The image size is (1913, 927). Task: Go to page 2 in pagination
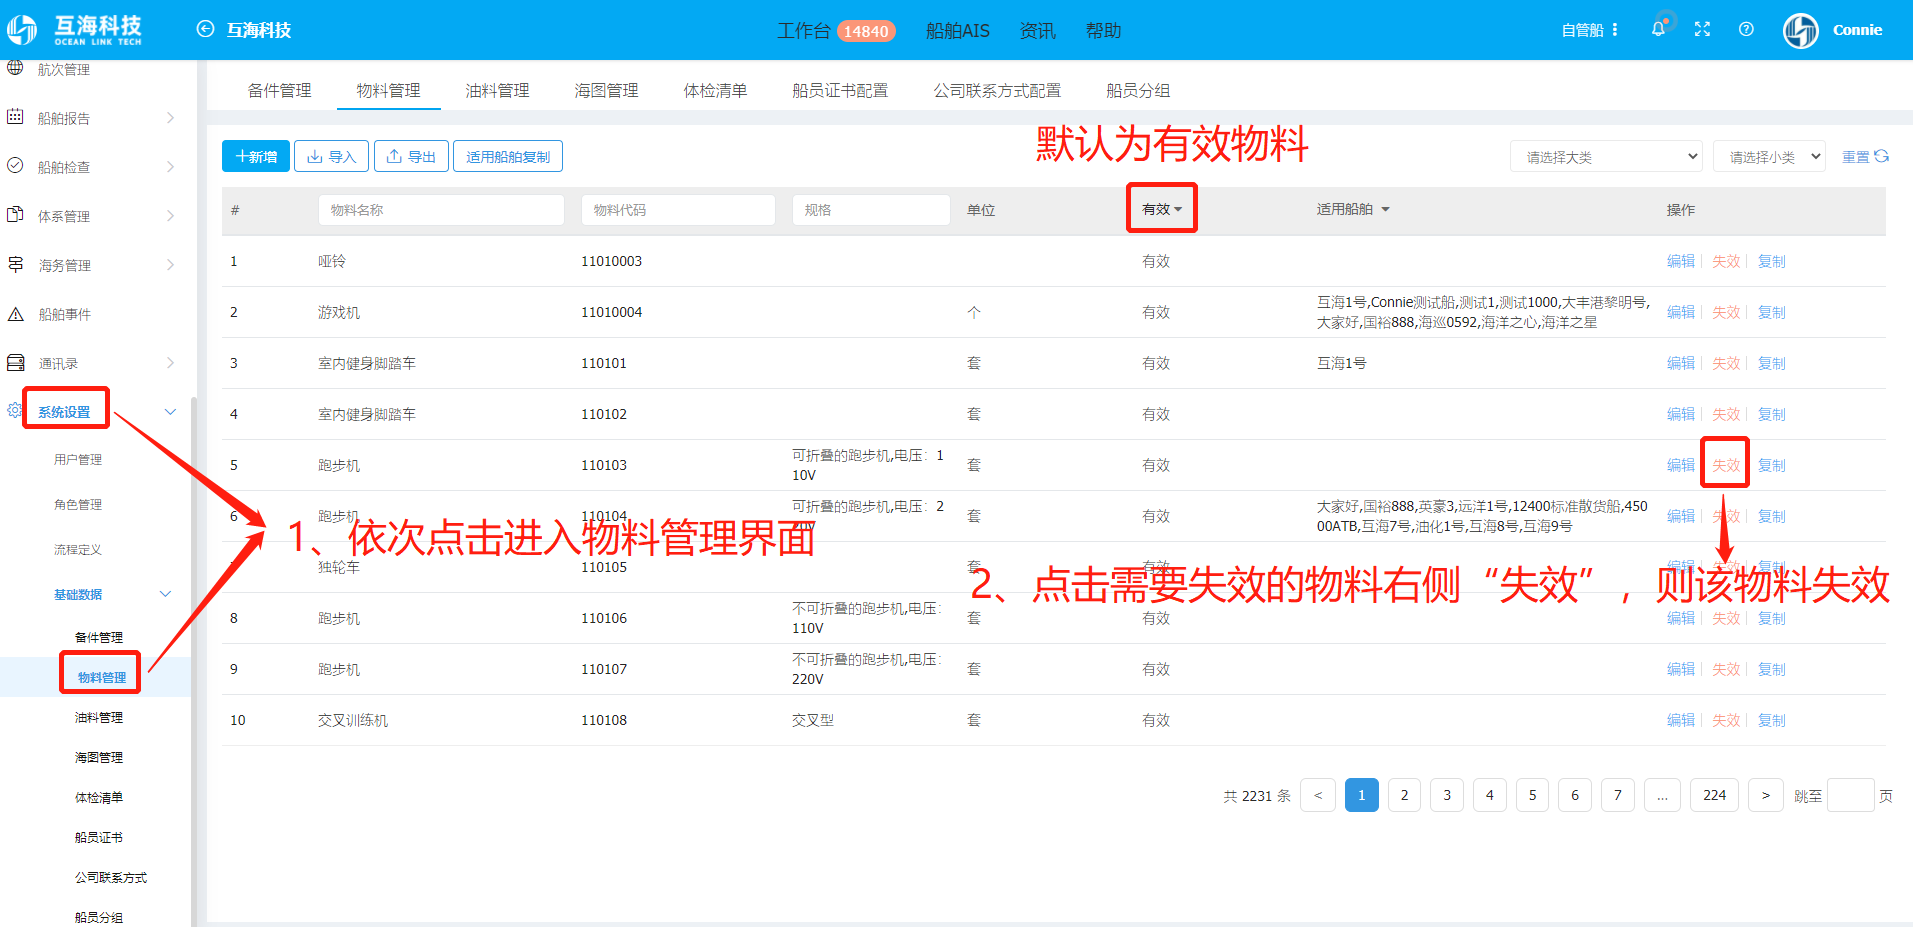(1404, 795)
